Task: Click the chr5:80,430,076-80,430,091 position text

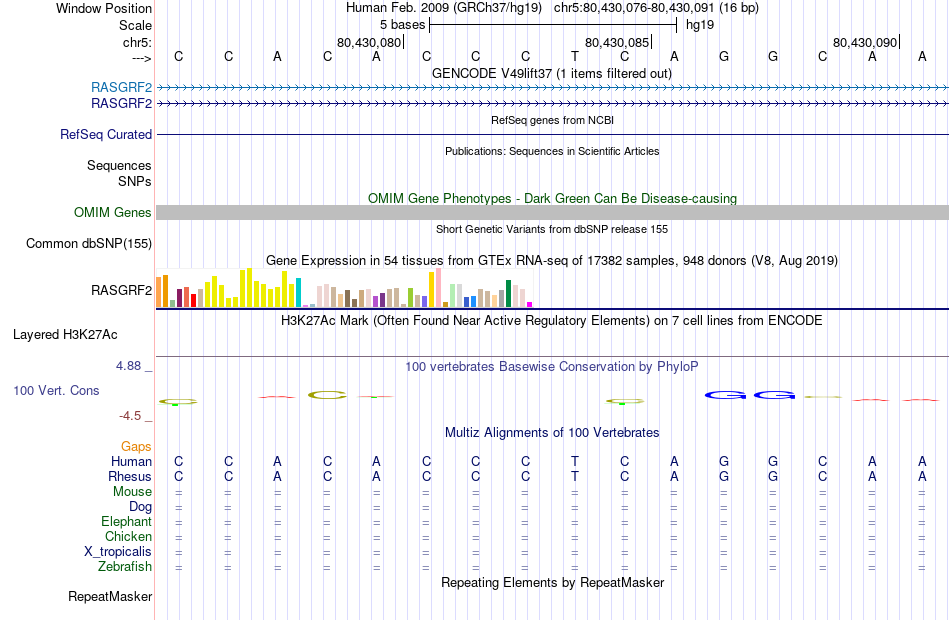Action: coord(656,8)
